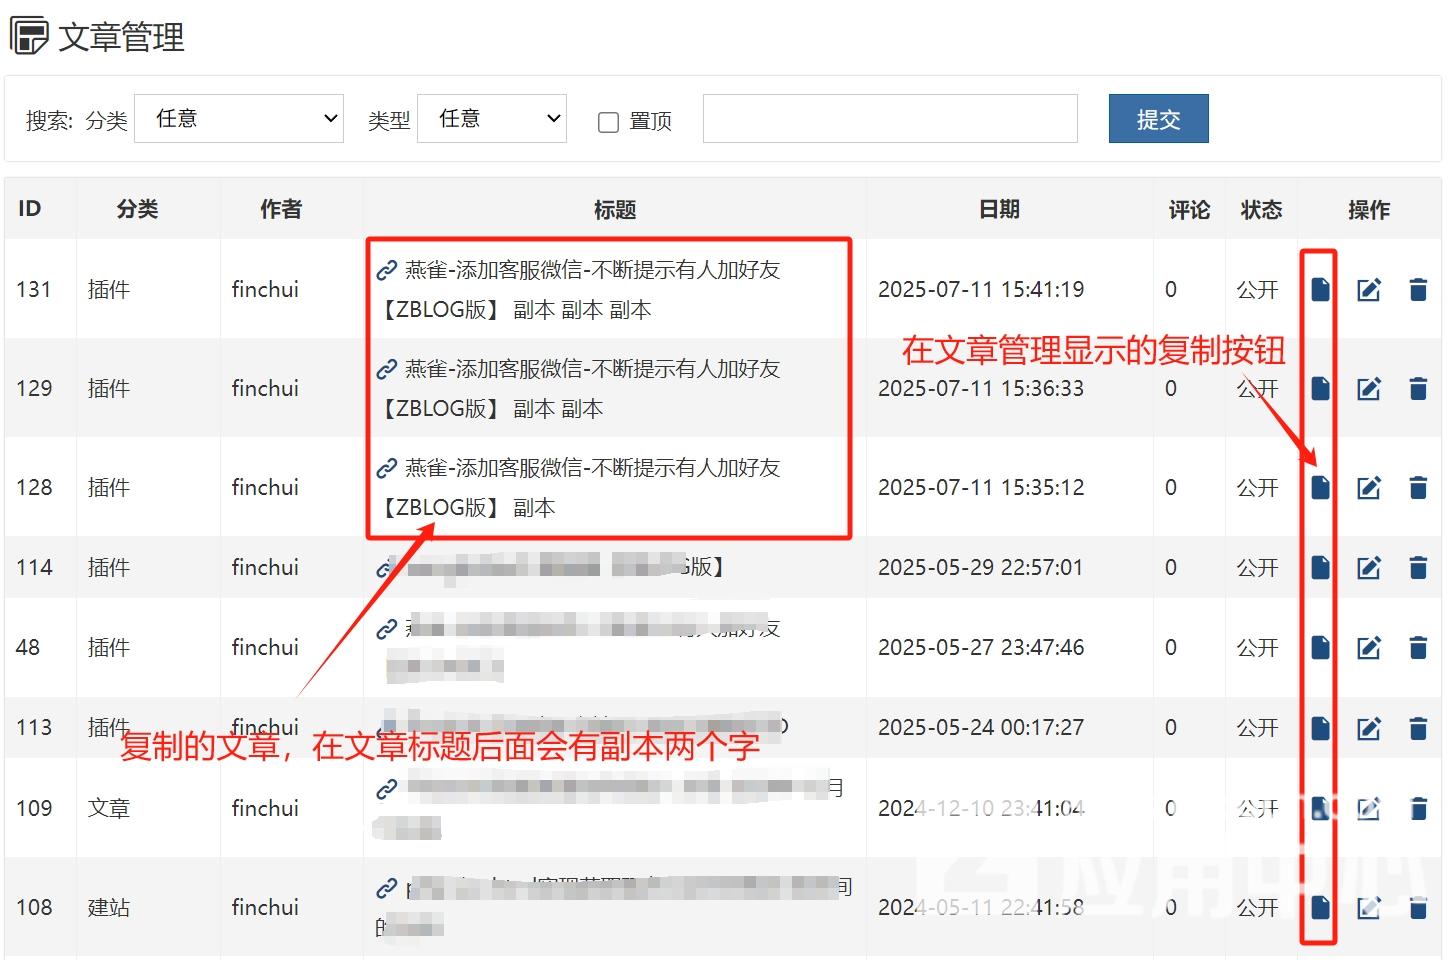This screenshot has width=1450, height=960.
Task: Click the 文章管理 page title text
Action: (x=122, y=37)
